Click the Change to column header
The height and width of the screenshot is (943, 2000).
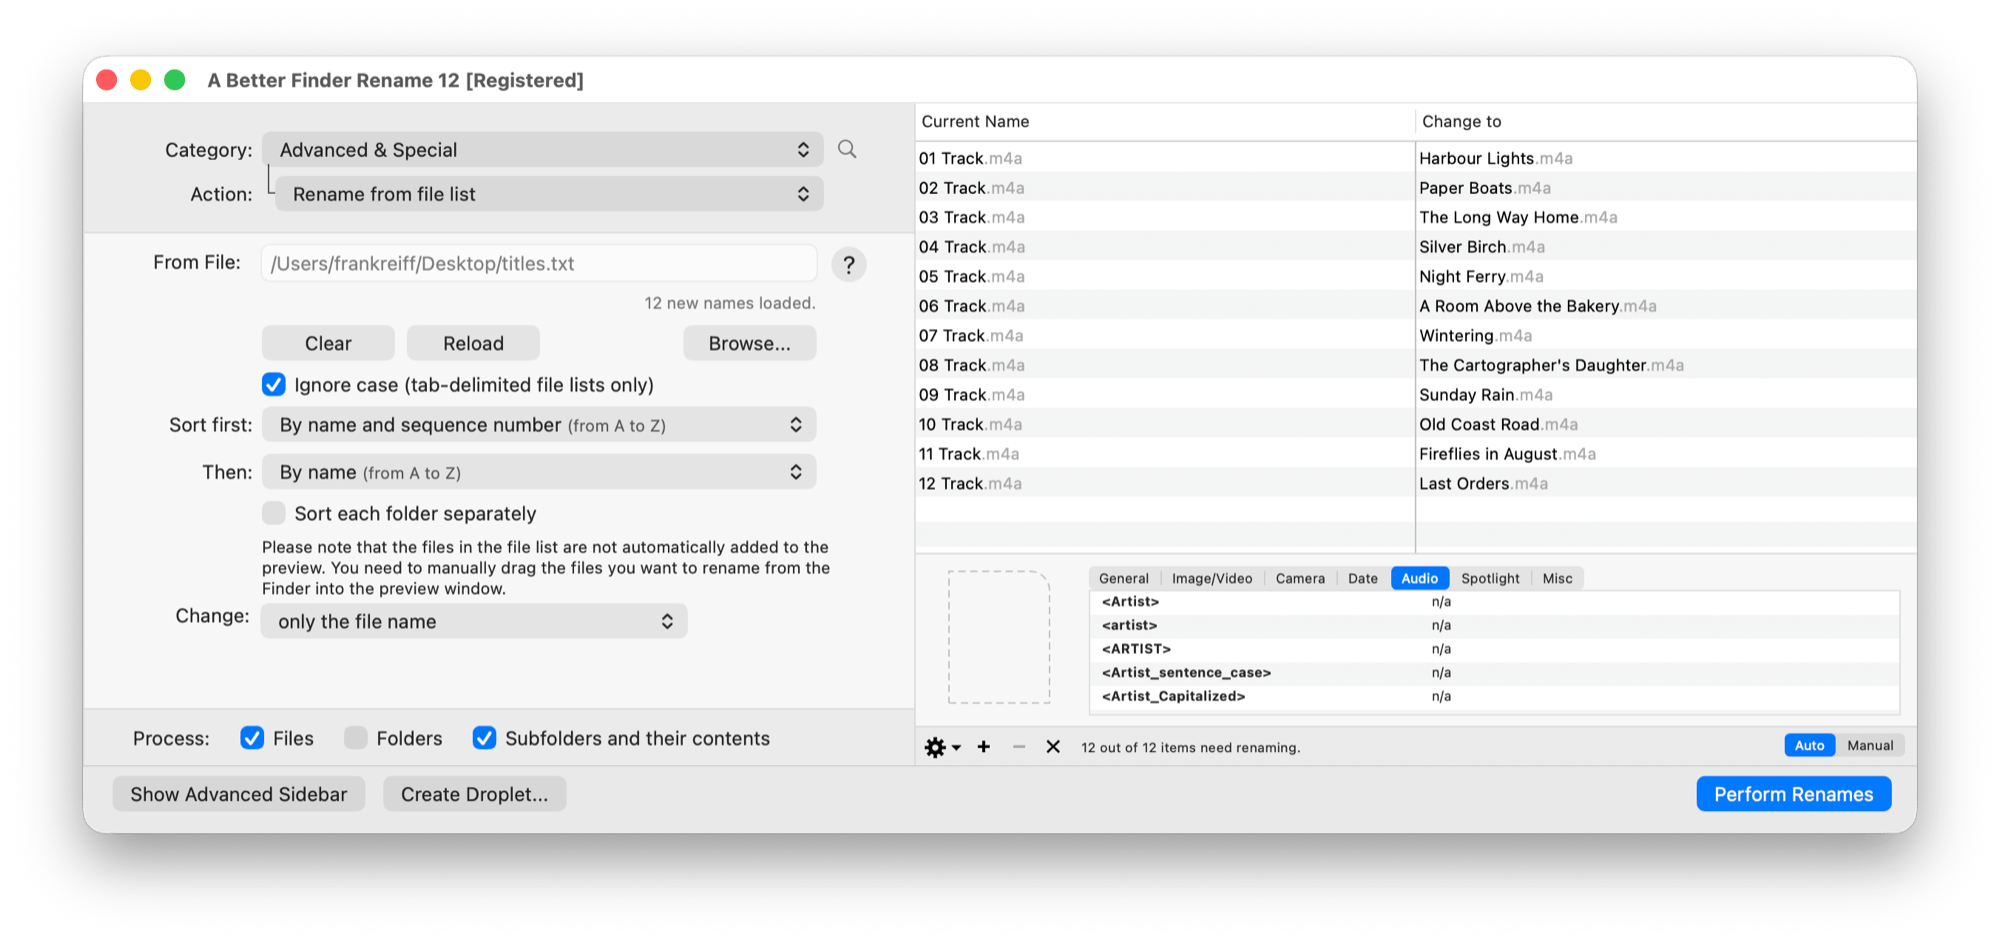1666,121
